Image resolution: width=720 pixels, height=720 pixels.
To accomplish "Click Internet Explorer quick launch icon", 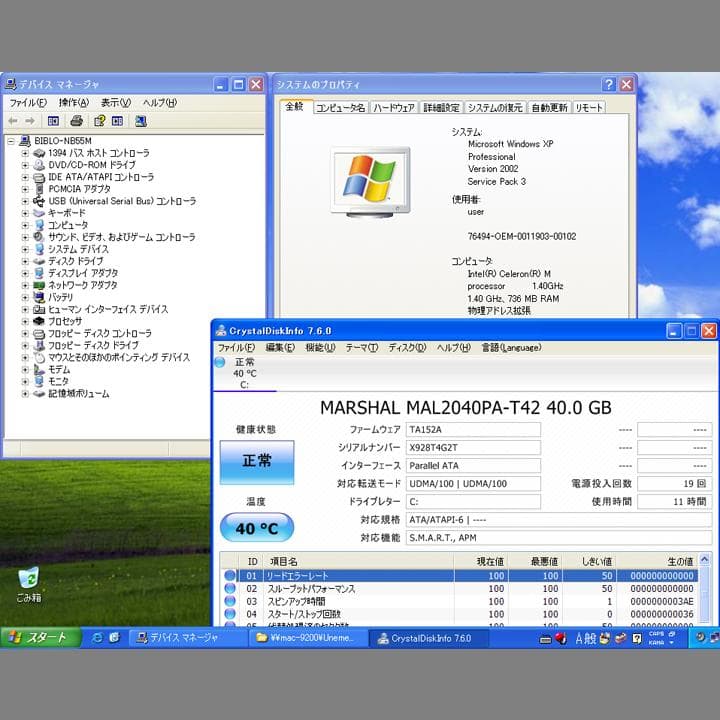I will (x=97, y=637).
